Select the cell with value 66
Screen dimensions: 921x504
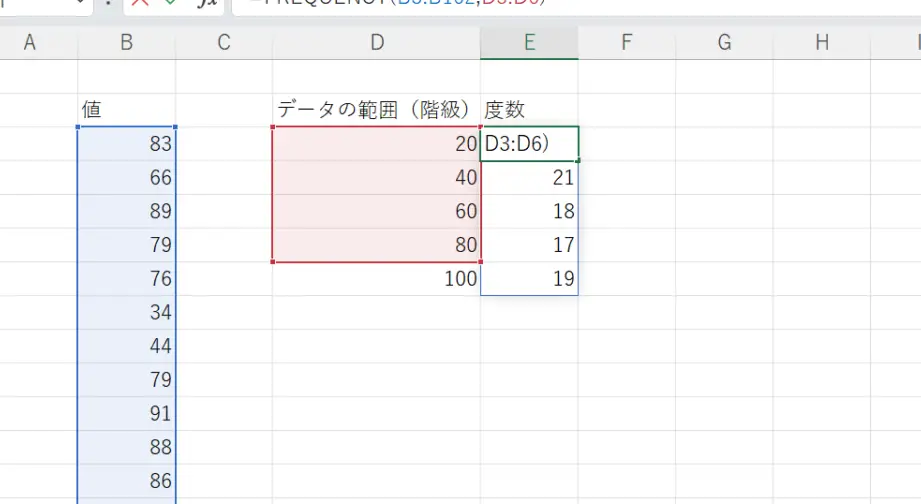126,177
